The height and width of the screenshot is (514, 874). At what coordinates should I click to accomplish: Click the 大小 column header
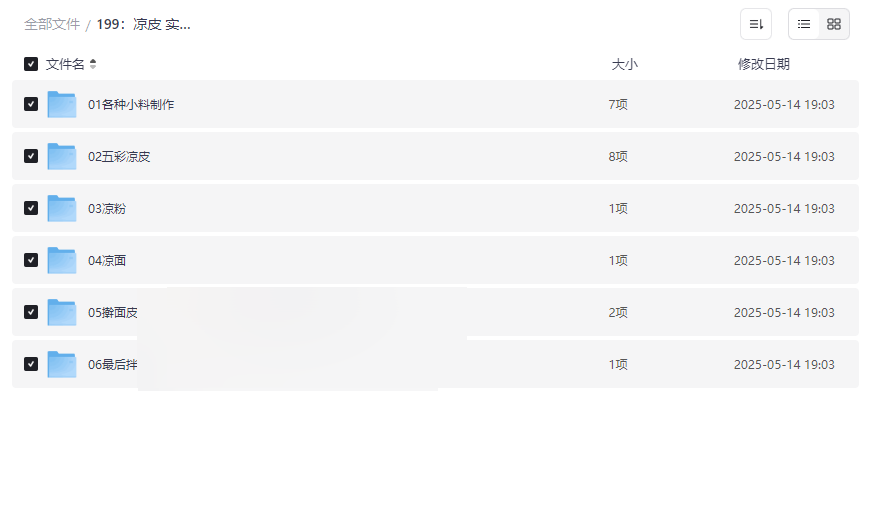click(624, 64)
